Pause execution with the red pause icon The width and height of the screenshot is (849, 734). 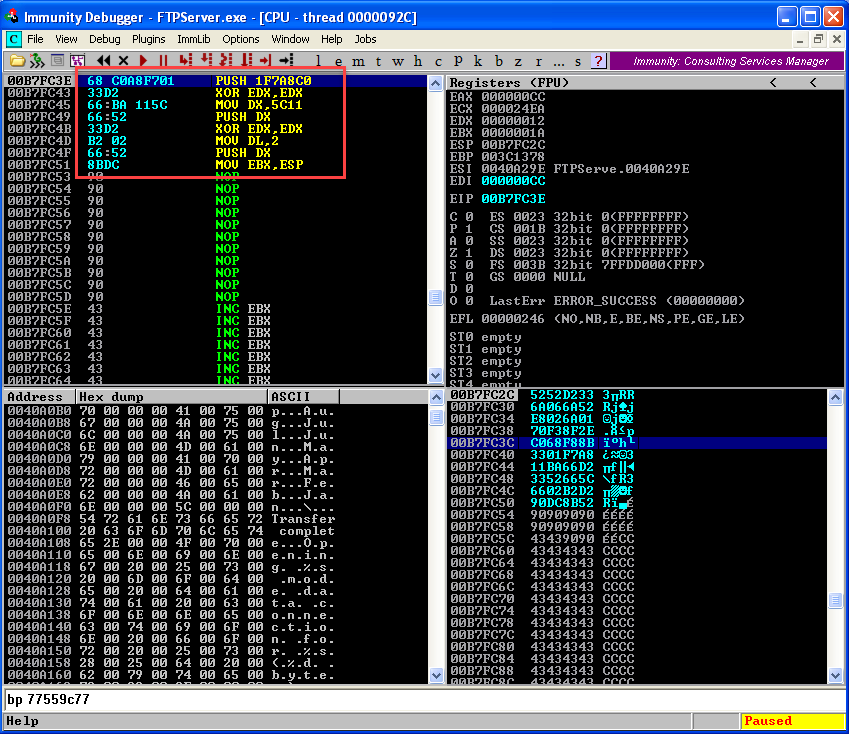(164, 61)
